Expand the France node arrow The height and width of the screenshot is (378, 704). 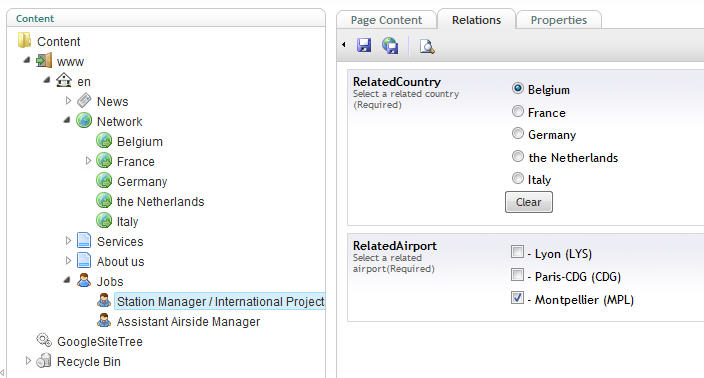[88, 160]
